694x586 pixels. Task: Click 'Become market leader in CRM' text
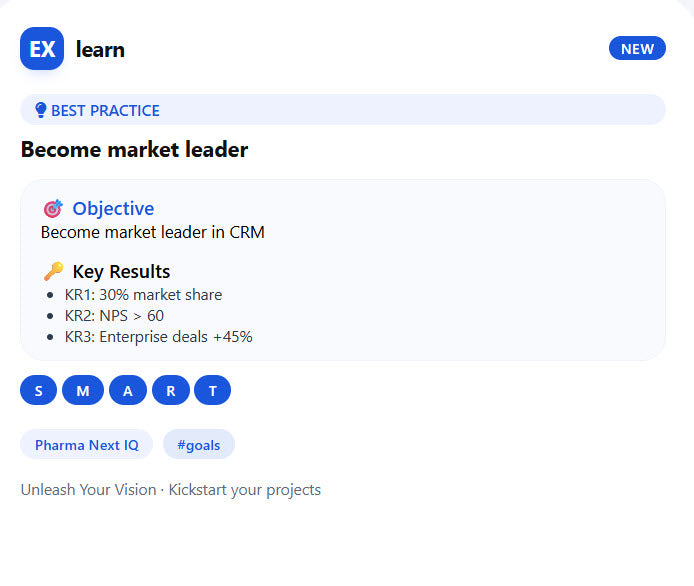[153, 232]
